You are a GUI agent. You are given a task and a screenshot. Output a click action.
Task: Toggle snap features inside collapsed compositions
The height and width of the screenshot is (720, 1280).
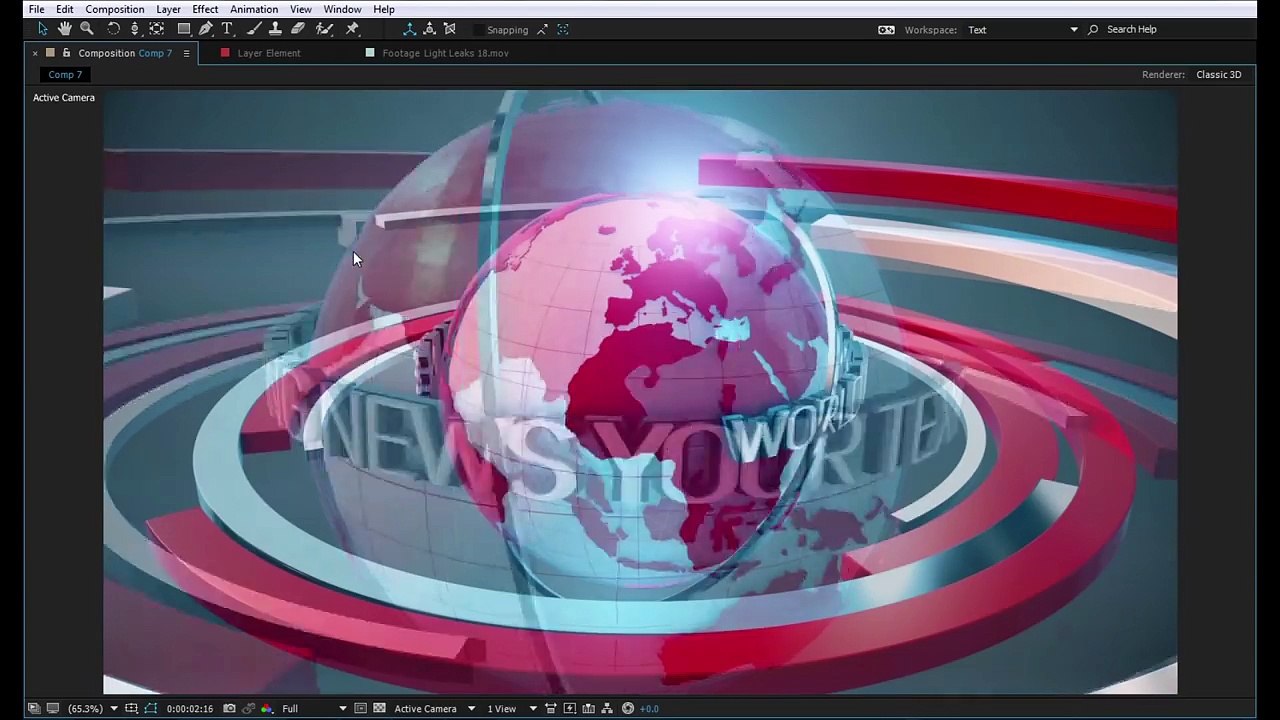(x=563, y=30)
